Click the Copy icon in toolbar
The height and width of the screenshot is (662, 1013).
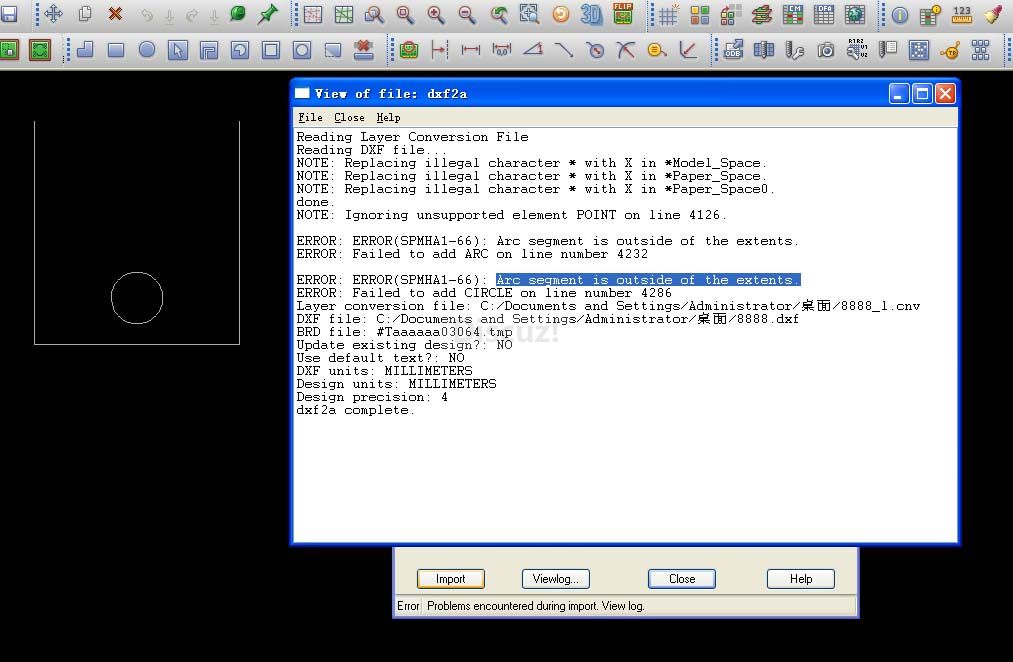pyautogui.click(x=85, y=14)
